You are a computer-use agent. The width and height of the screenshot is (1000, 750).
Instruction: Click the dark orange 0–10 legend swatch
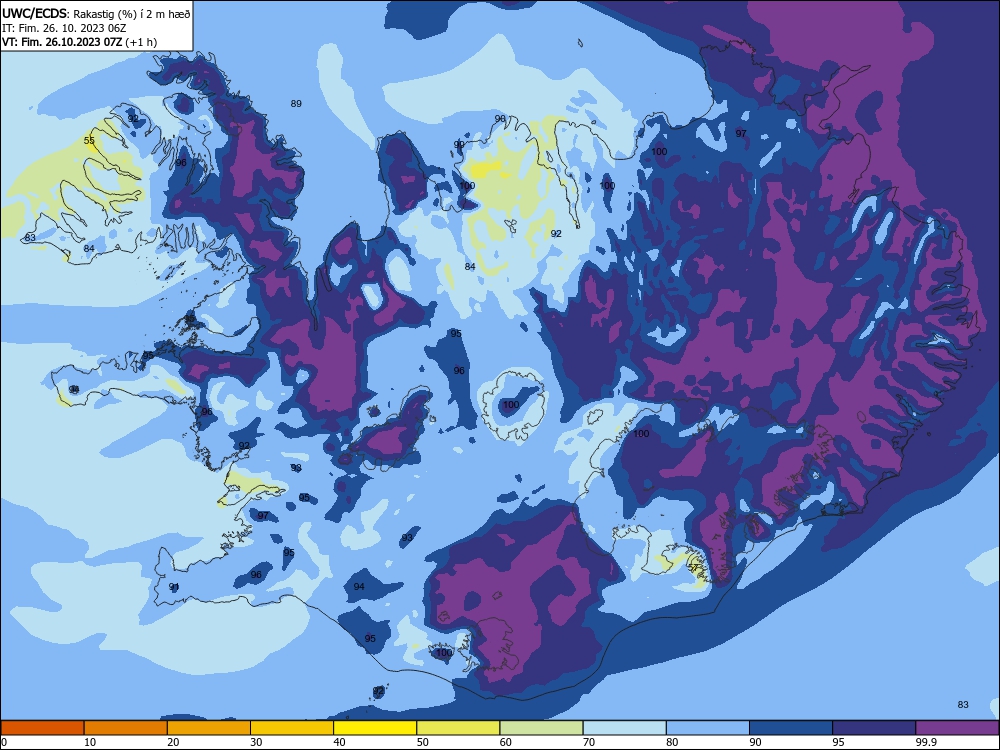click(x=42, y=728)
